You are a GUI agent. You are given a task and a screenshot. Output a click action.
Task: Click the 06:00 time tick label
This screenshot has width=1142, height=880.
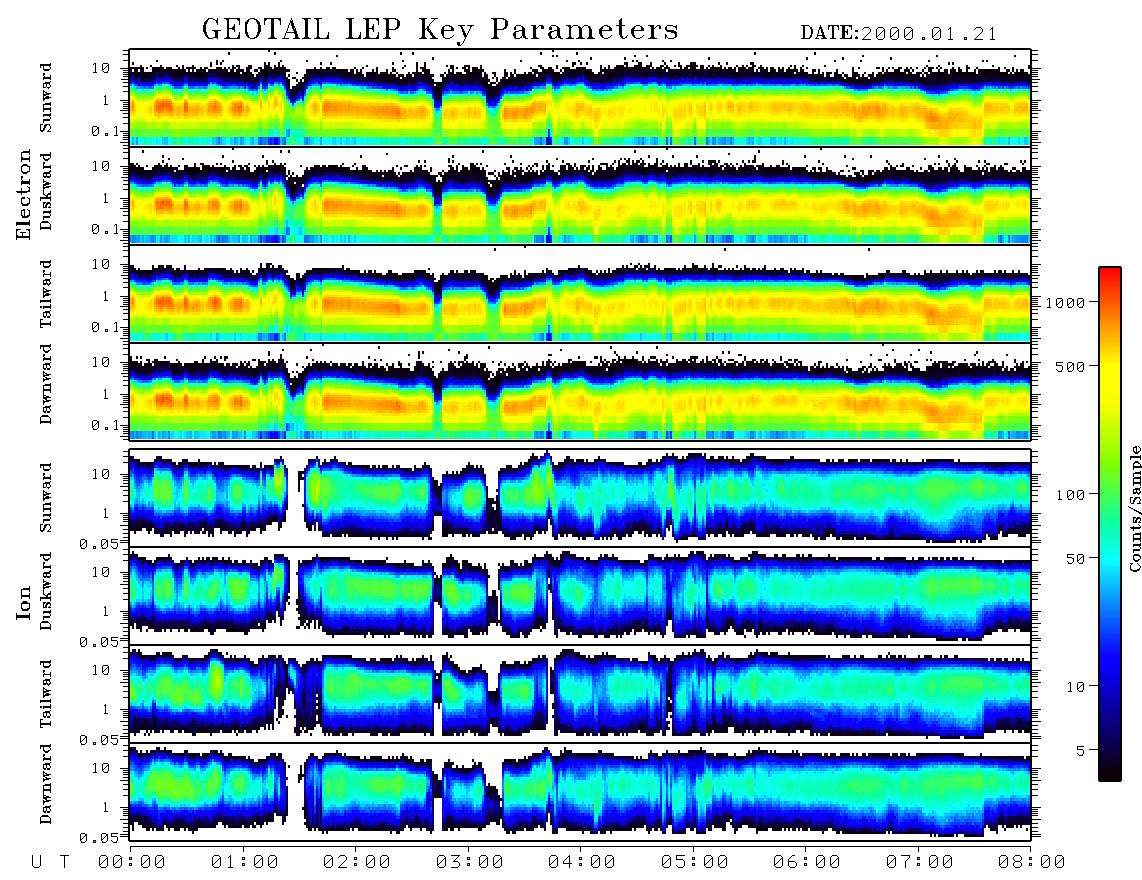[x=807, y=863]
